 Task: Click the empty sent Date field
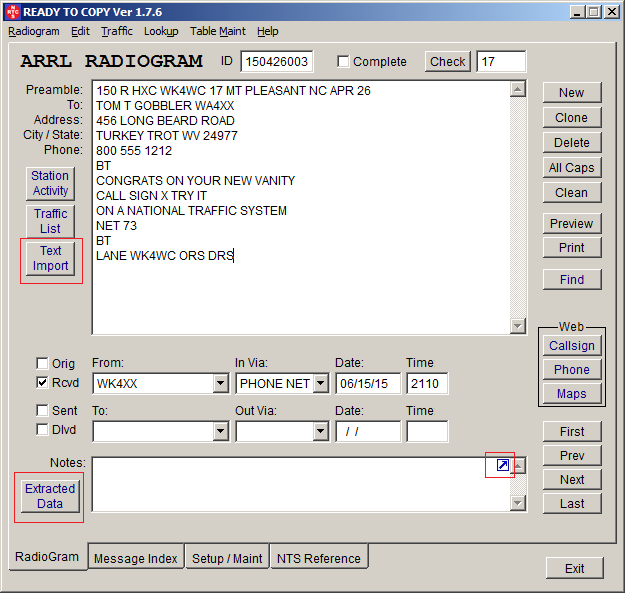click(368, 431)
